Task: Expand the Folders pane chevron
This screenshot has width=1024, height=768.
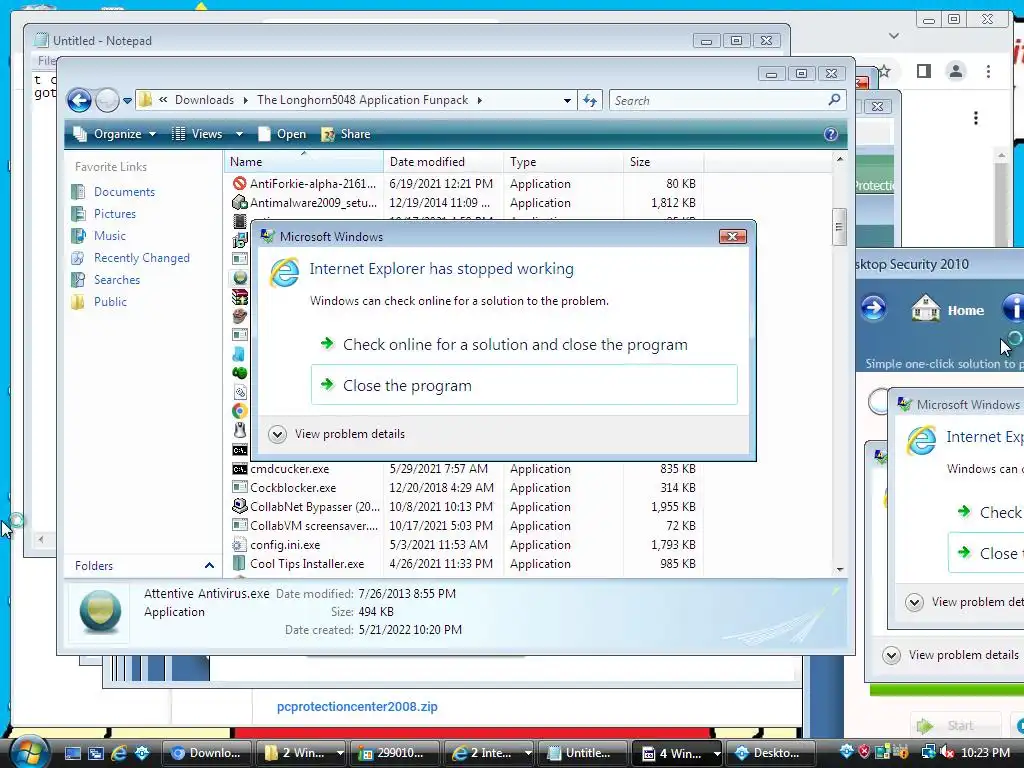Action: click(x=209, y=566)
